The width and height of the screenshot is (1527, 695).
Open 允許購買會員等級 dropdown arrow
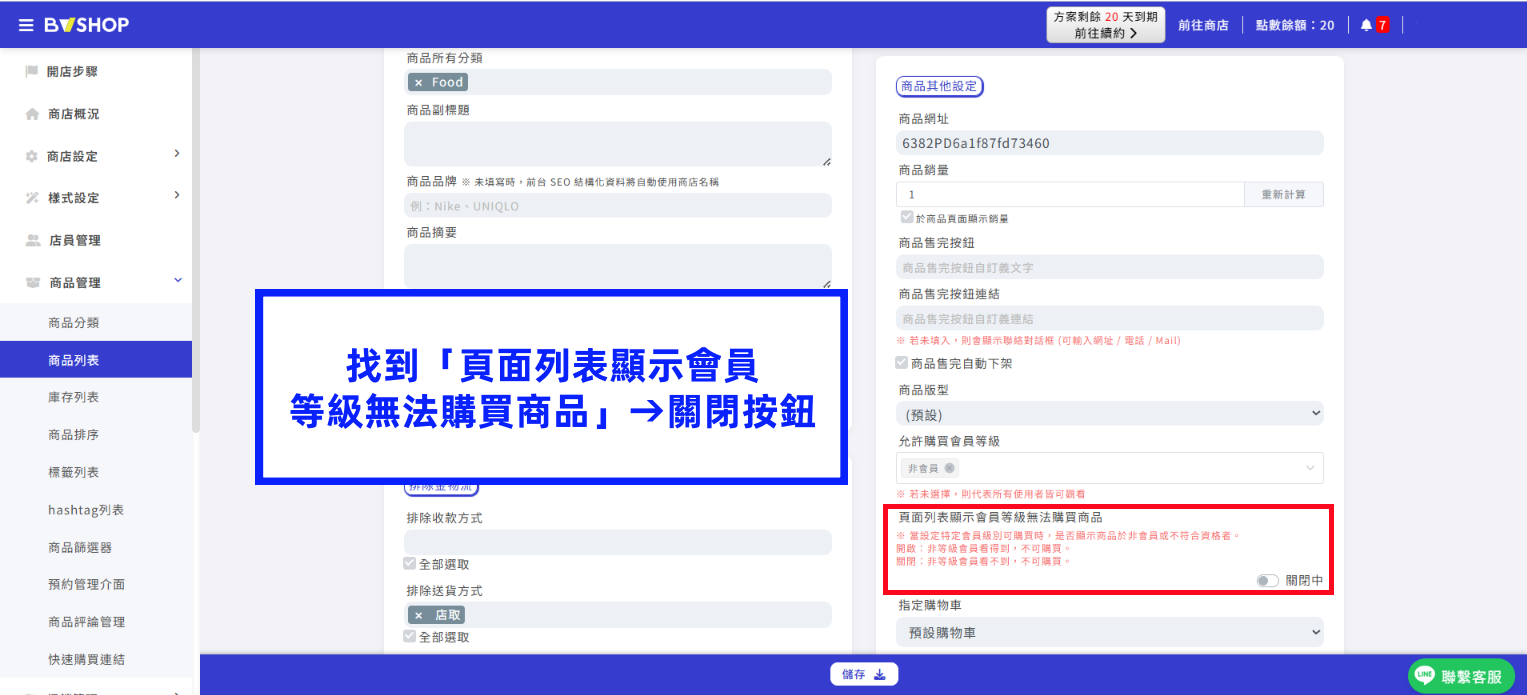click(1310, 468)
